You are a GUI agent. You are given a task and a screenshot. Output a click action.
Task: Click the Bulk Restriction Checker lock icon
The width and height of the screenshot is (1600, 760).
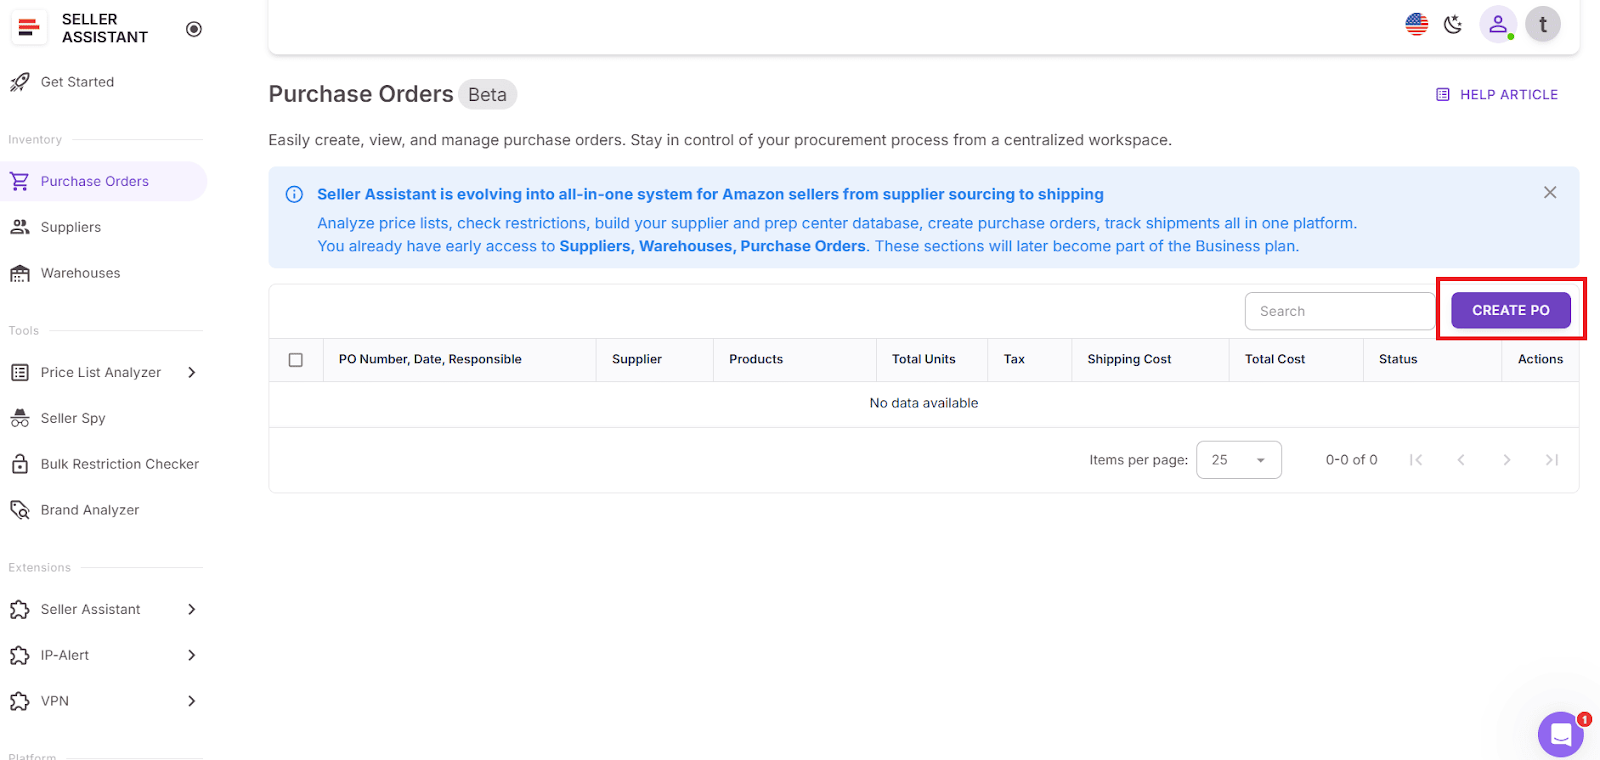(20, 464)
